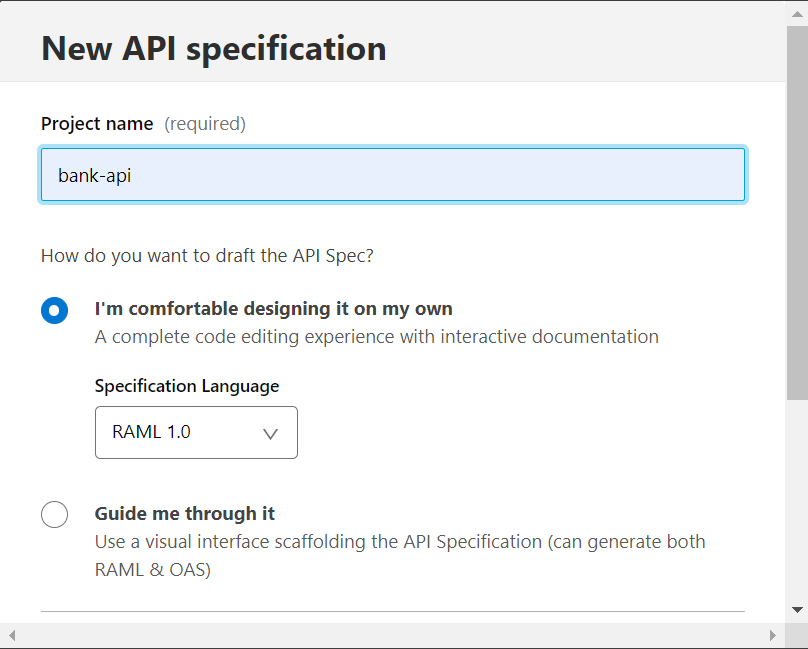Image resolution: width=808 pixels, height=649 pixels.
Task: Click the vertical scrollbar thumb
Action: (797, 210)
